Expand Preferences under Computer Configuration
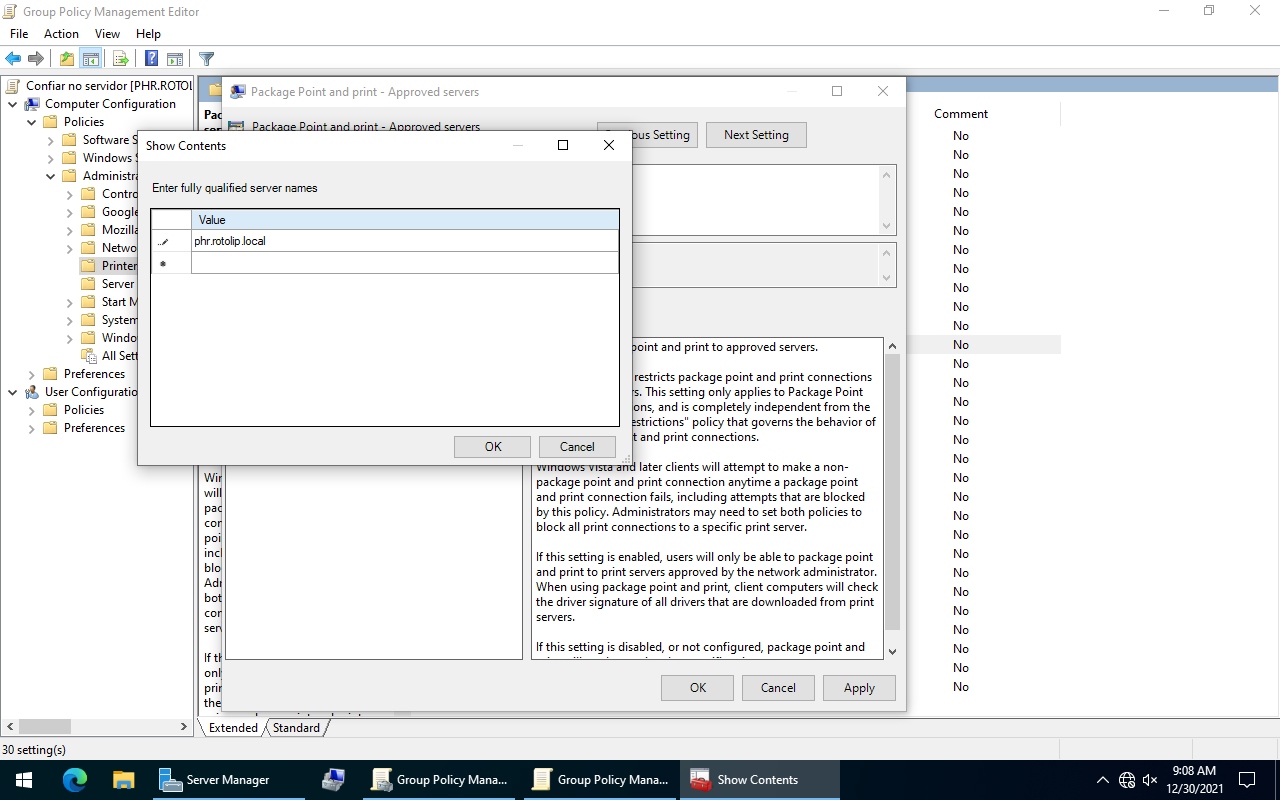 pos(32,374)
